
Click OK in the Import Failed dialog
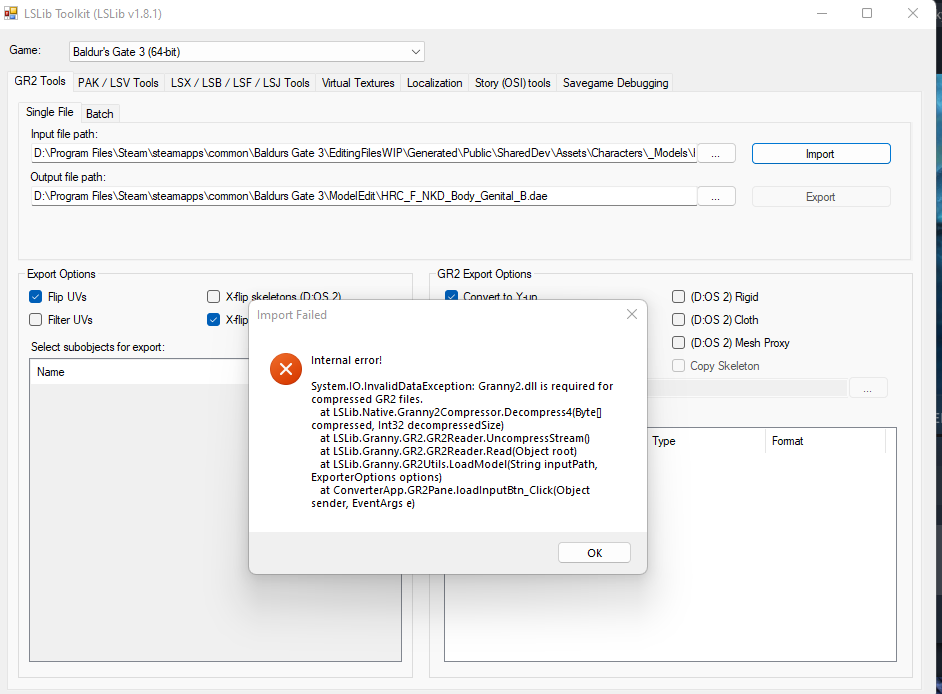click(594, 553)
